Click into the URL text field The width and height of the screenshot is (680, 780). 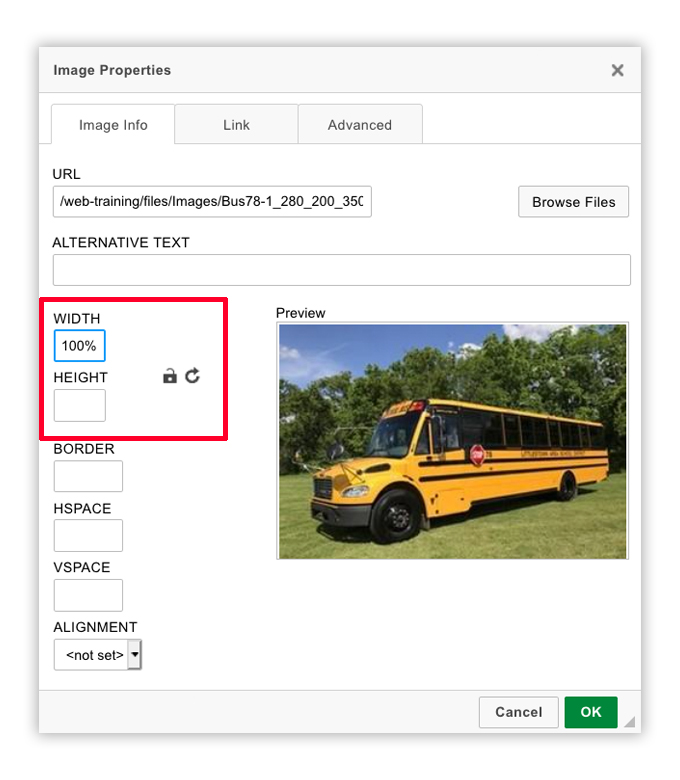coord(212,202)
